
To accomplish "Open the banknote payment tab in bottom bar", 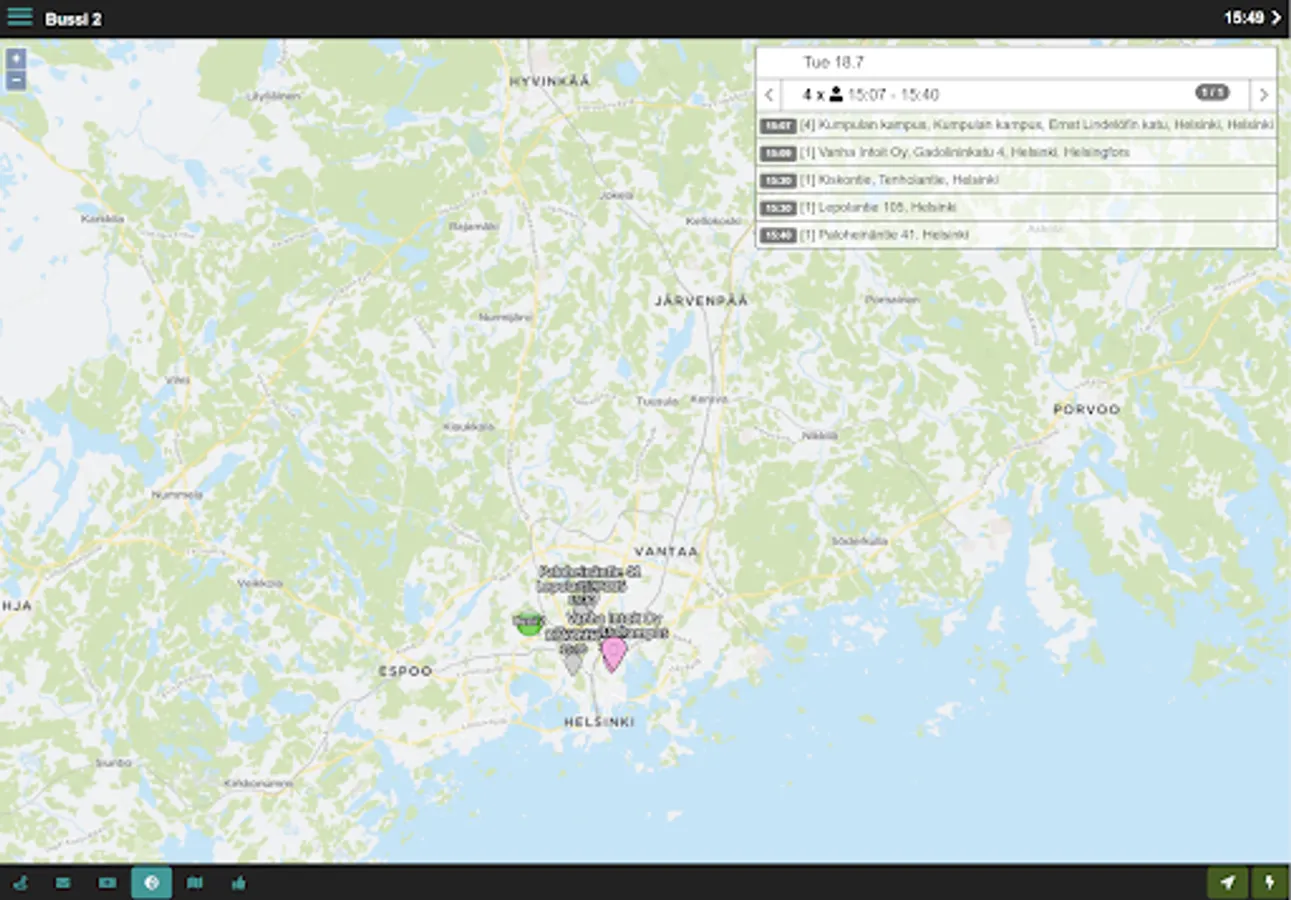I will 107,883.
